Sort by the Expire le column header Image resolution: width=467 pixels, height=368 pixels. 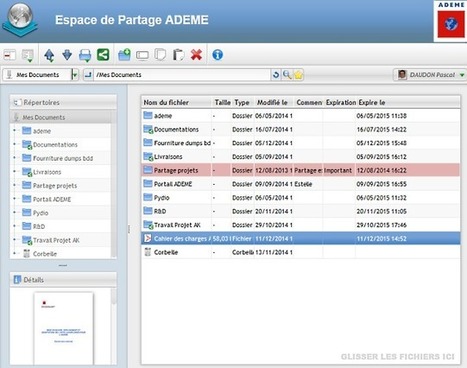[372, 102]
